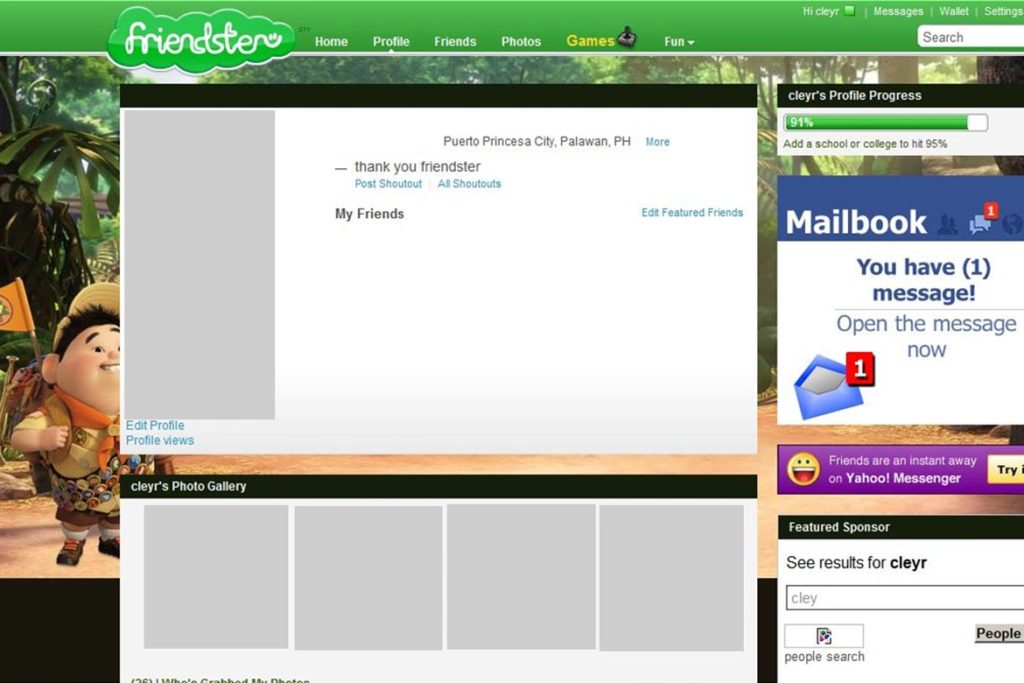
Task: Expand the Fun dropdown menu
Action: [679, 42]
